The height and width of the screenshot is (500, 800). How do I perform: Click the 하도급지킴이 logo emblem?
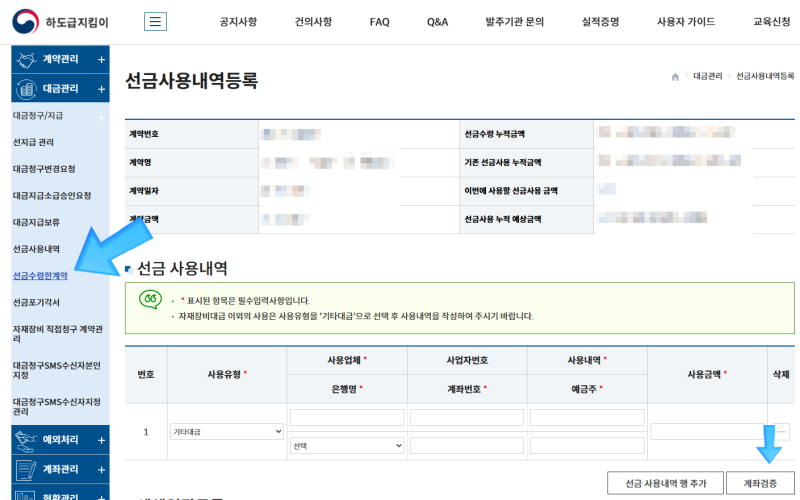[25, 21]
